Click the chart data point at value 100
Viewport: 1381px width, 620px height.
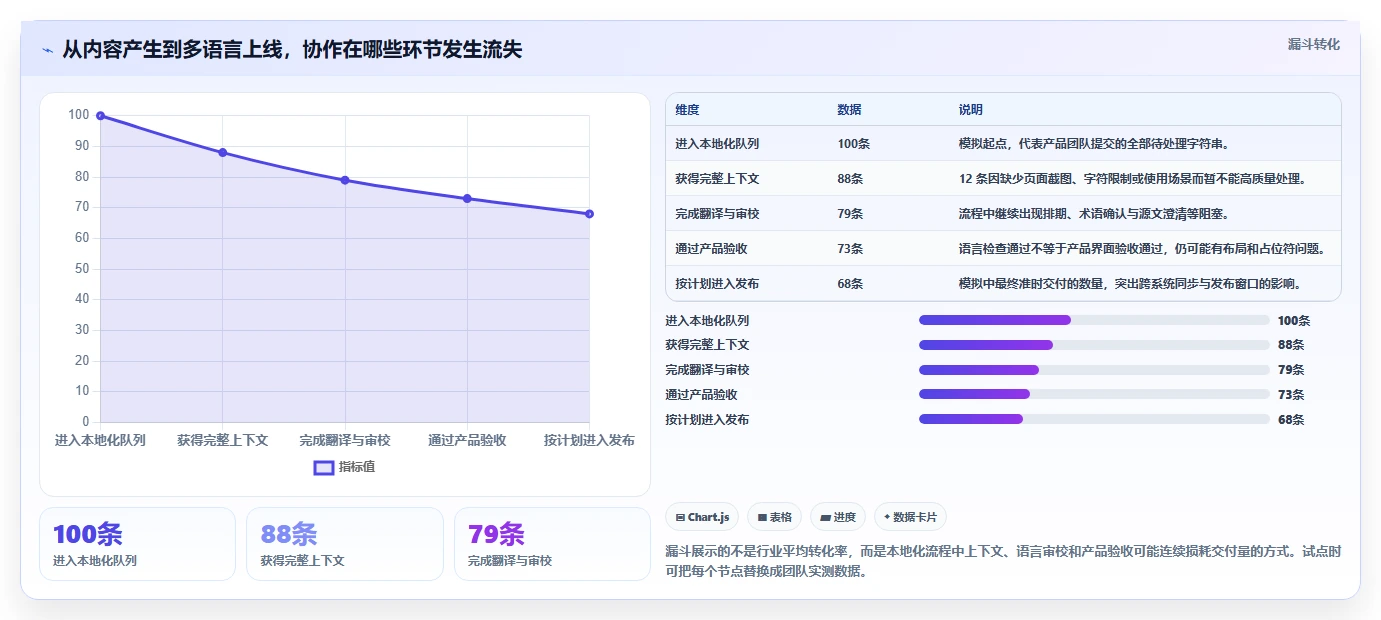tap(100, 116)
